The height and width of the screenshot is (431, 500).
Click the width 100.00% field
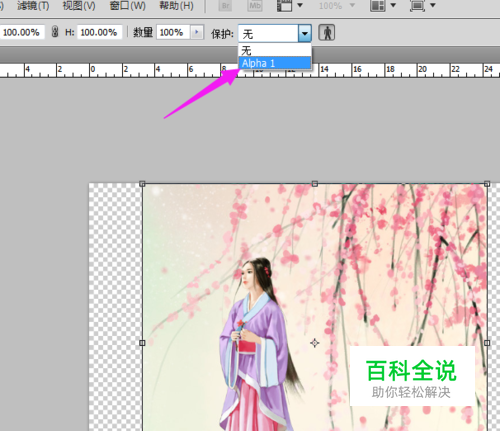click(x=22, y=32)
